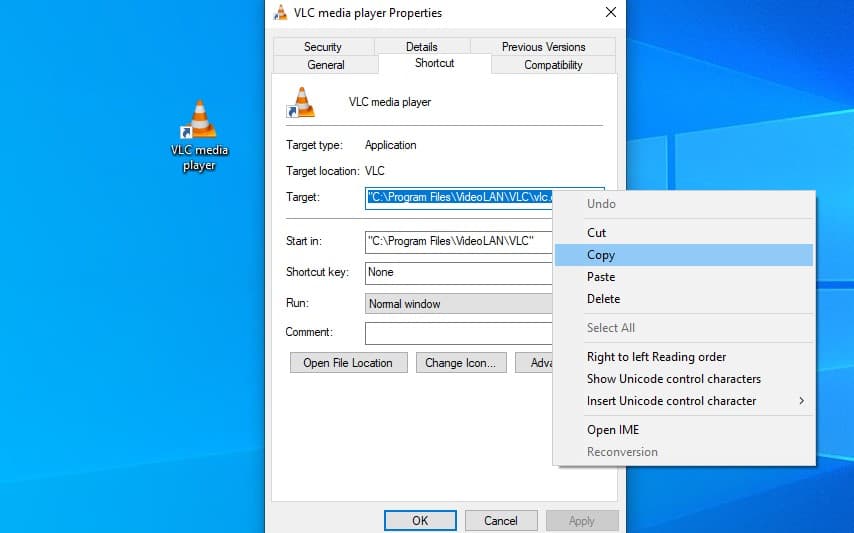The height and width of the screenshot is (533, 854).
Task: Click the VLC shortcut icon inside Properties
Action: (x=301, y=102)
